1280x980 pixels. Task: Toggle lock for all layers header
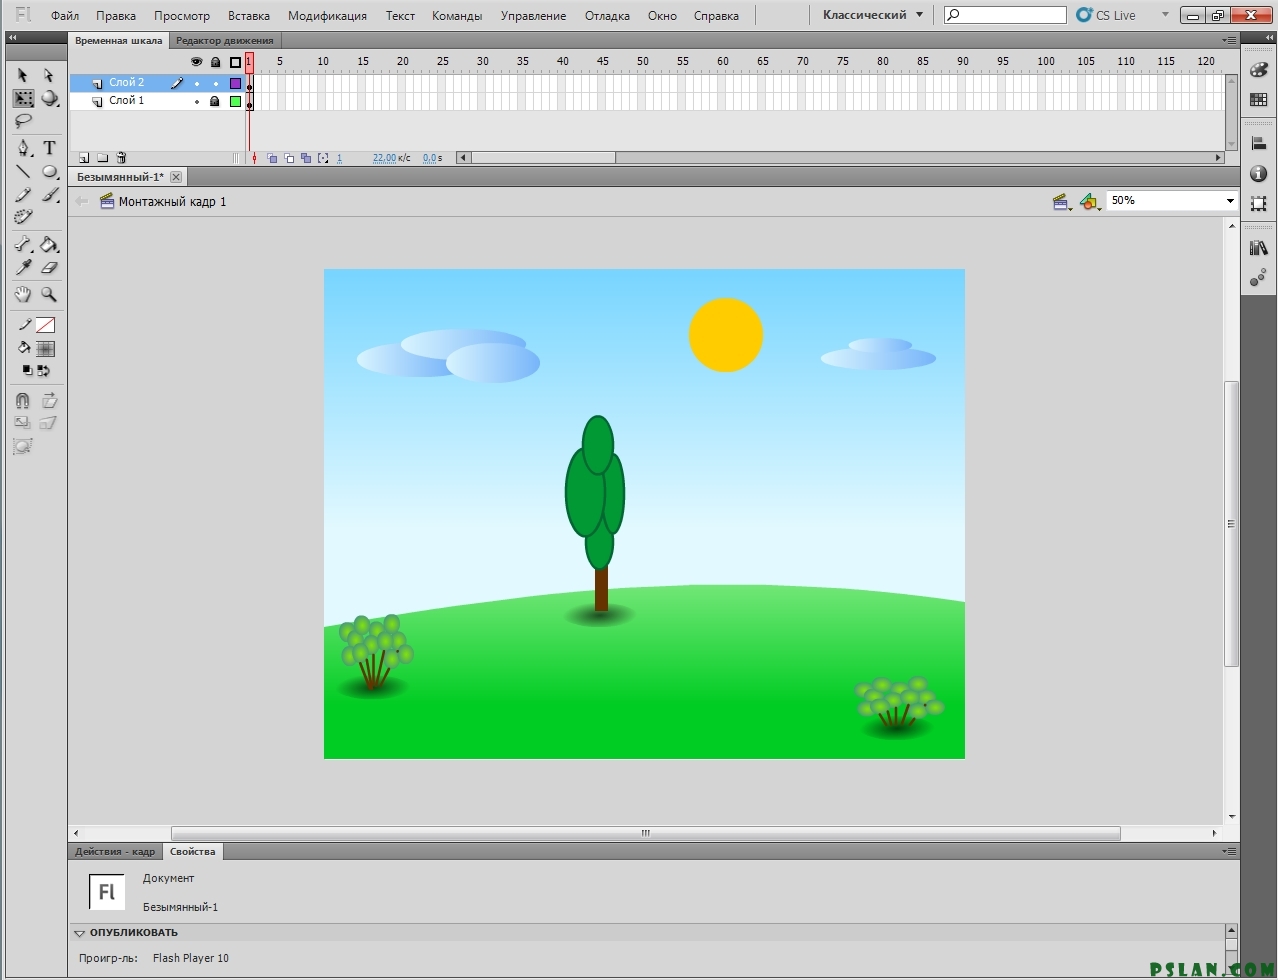[x=215, y=62]
